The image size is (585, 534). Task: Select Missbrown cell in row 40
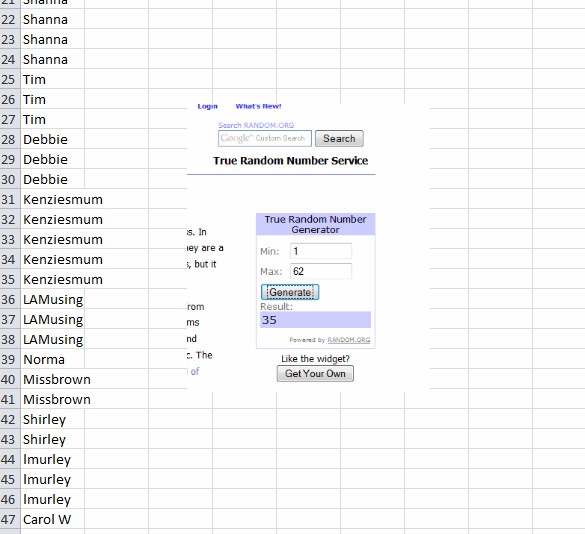pos(53,380)
